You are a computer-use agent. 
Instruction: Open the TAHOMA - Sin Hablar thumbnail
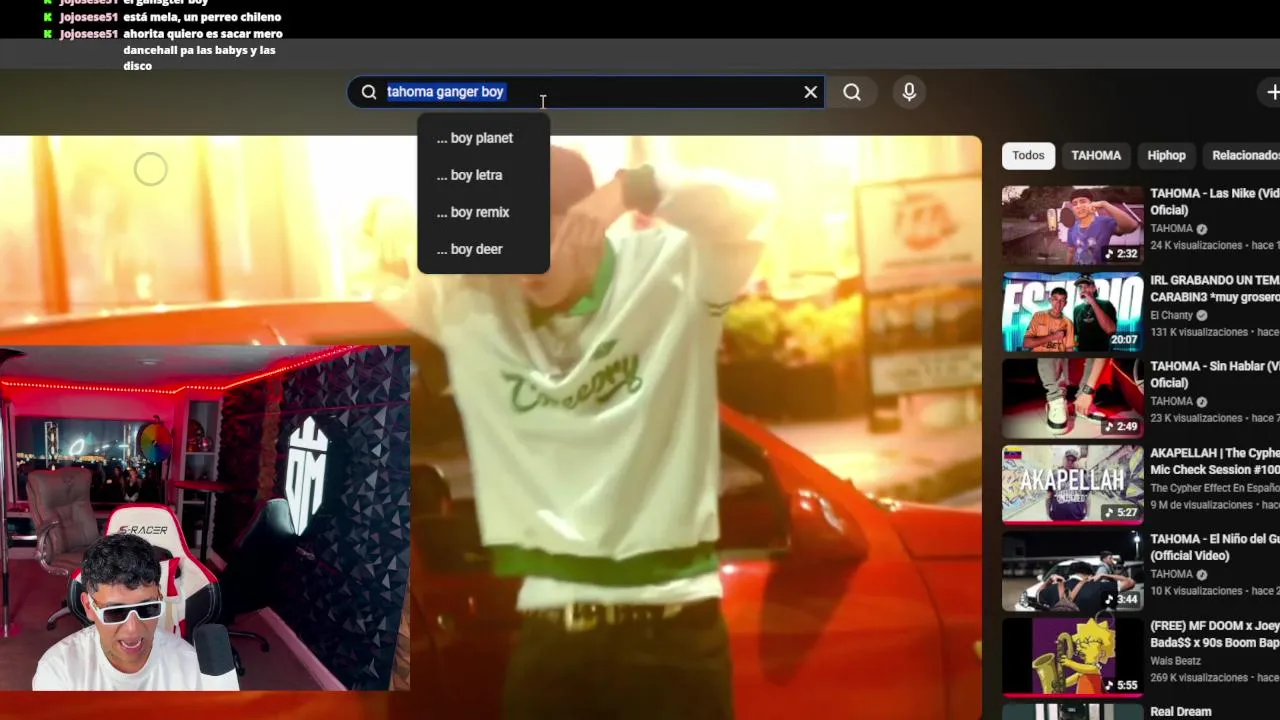[x=1072, y=397]
